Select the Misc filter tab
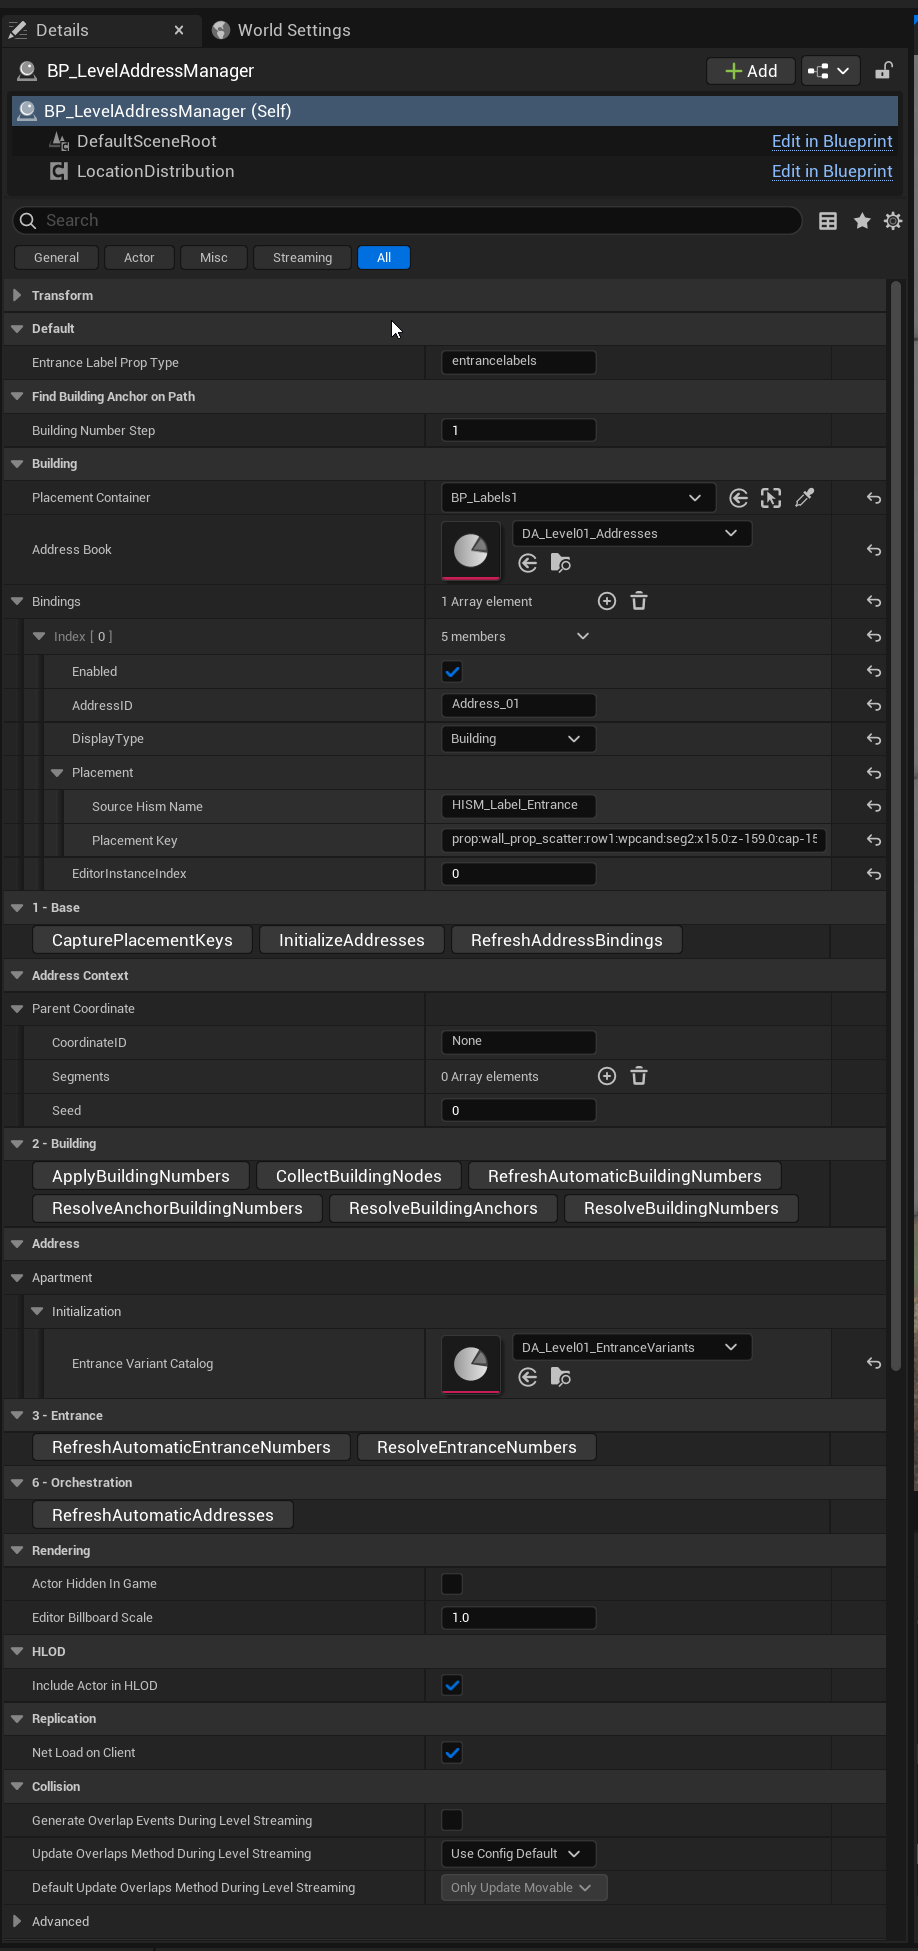 (214, 258)
